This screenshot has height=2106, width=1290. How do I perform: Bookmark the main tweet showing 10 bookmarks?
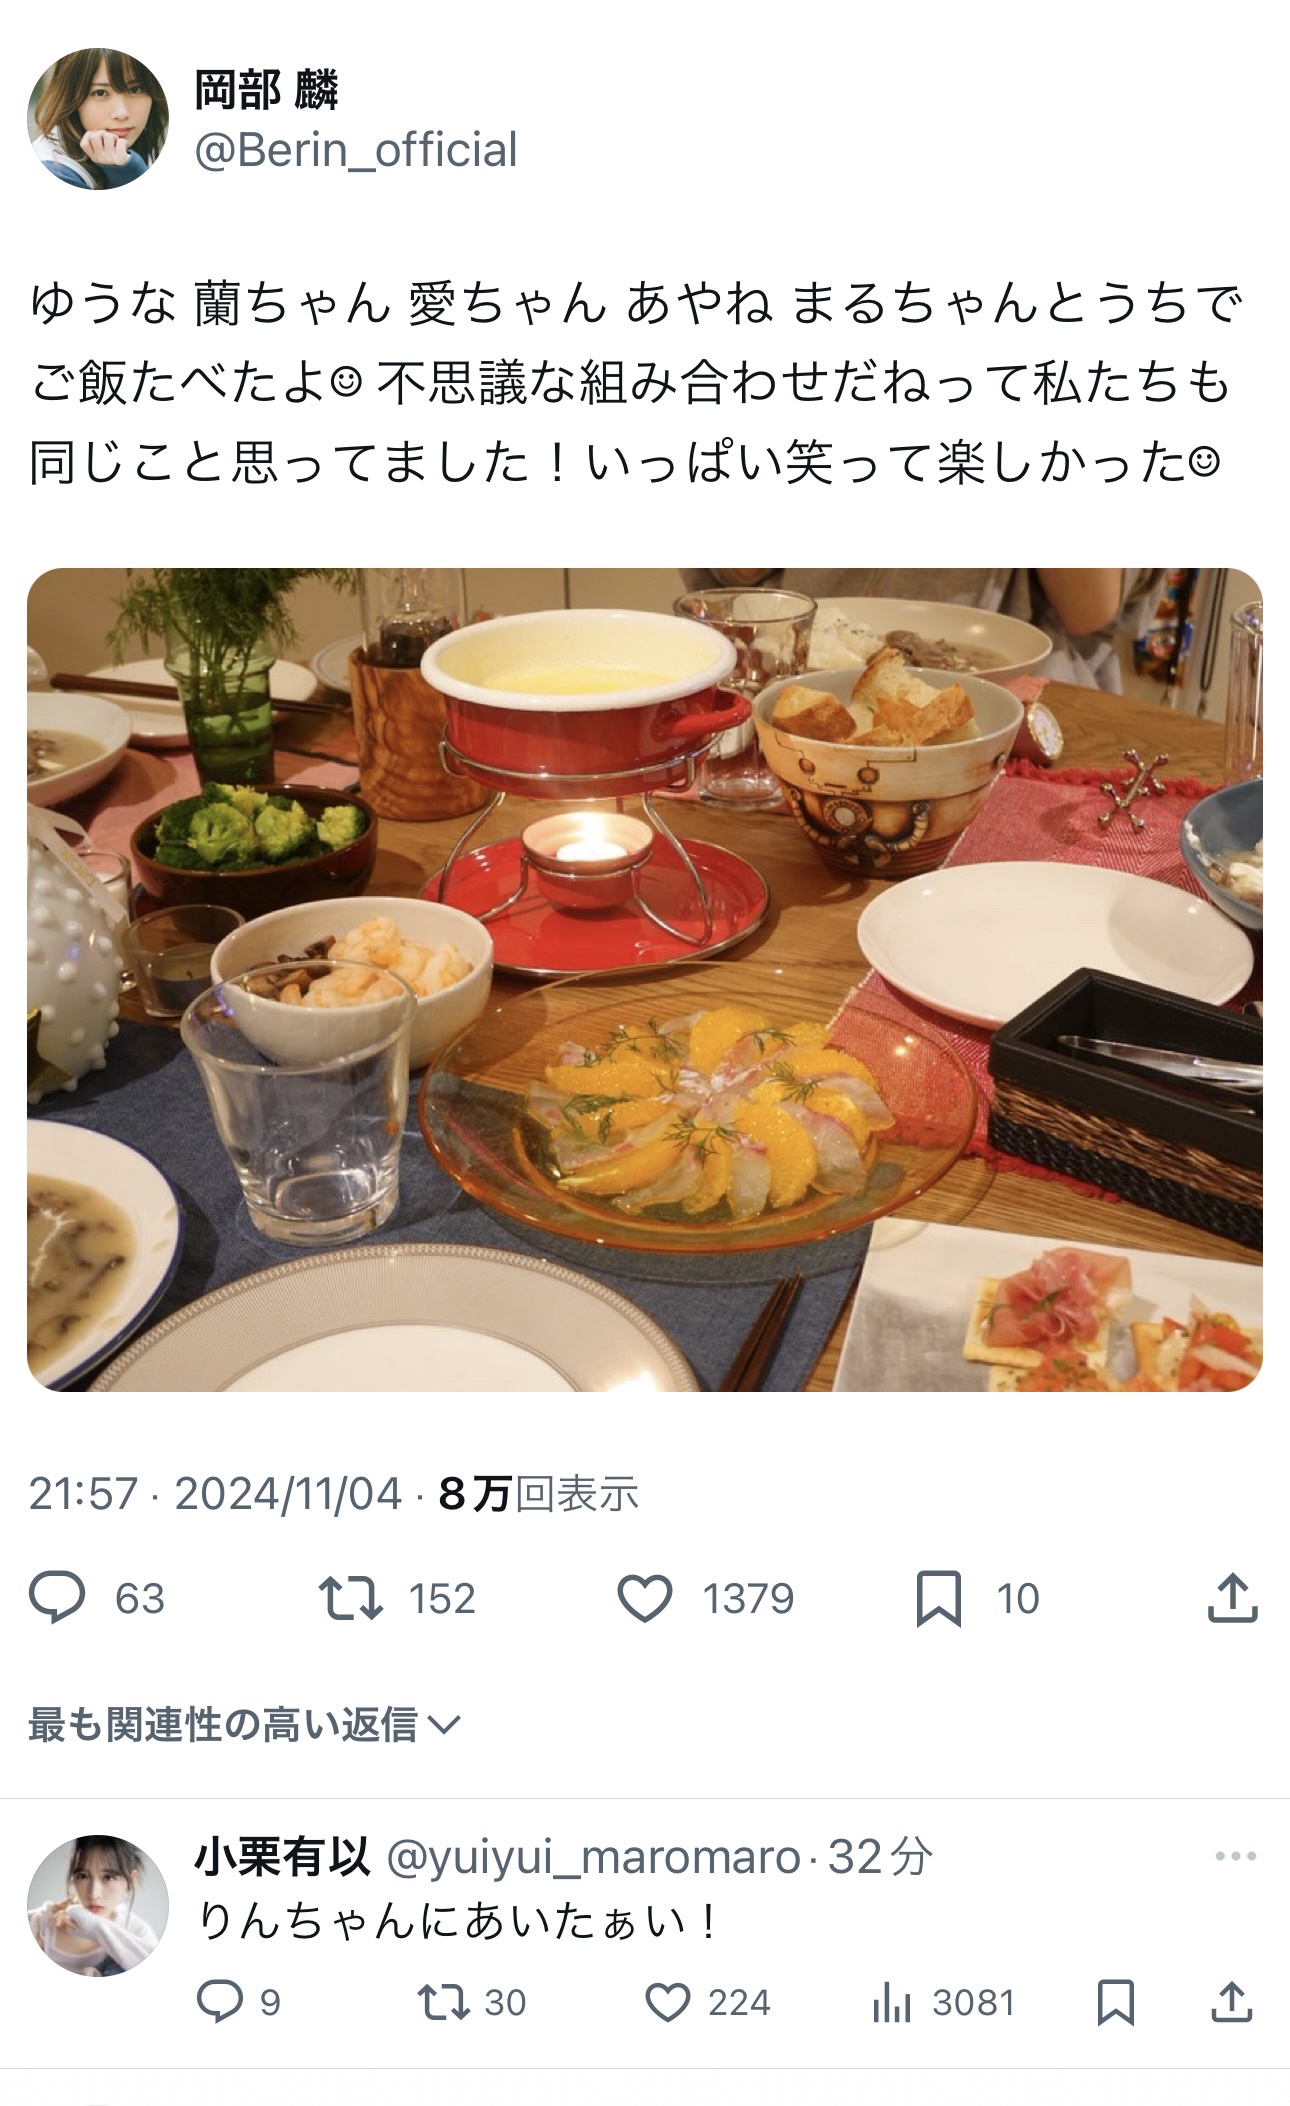[939, 1597]
